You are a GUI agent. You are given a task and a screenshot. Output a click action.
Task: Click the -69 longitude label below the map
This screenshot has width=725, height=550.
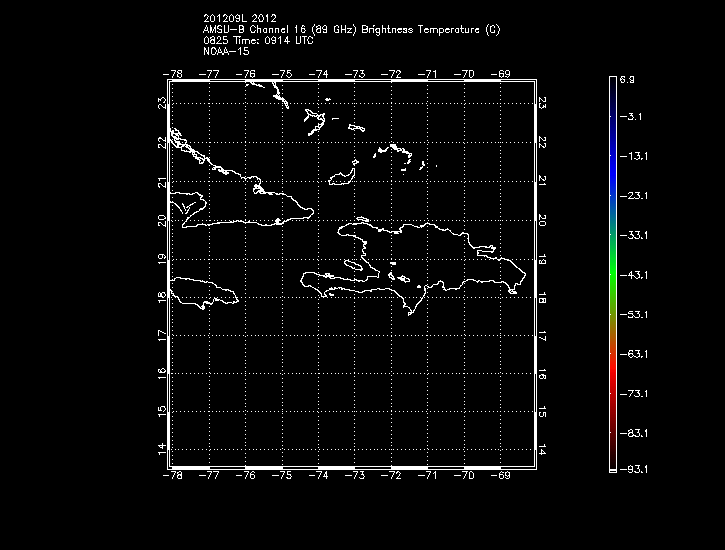coord(500,475)
